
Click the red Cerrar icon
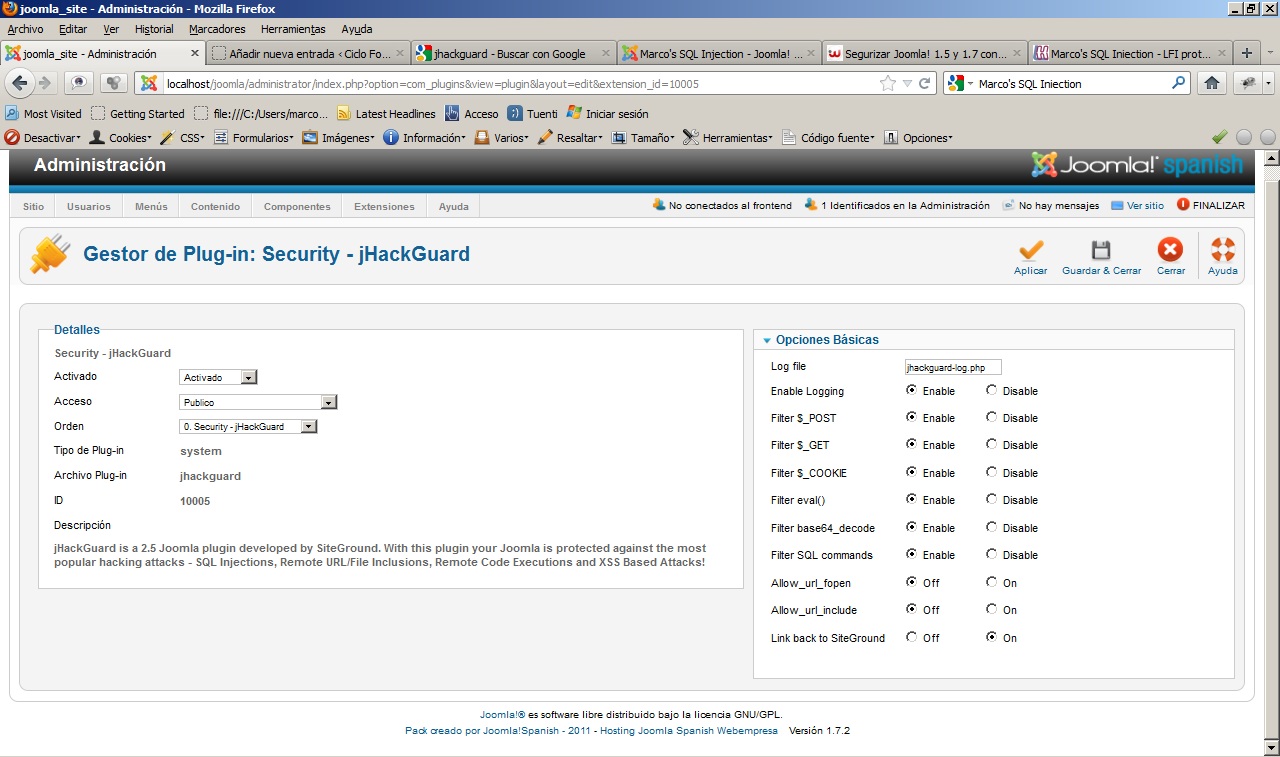[x=1170, y=250]
